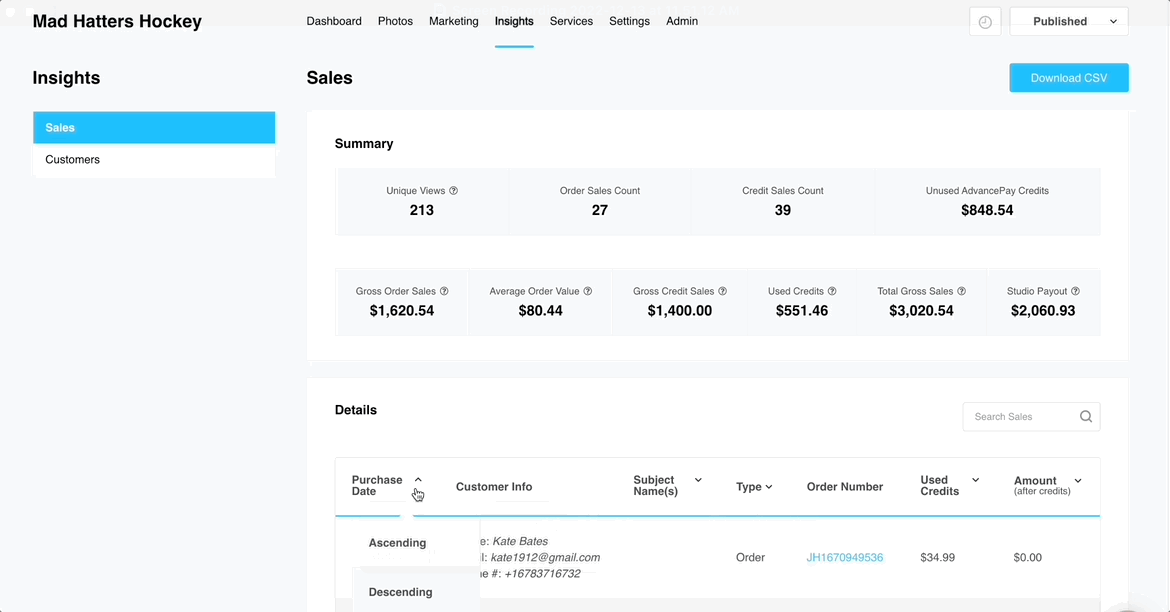Image resolution: width=1170 pixels, height=612 pixels.
Task: Click the help icon beside Gross Order Sales
Action: [x=444, y=292]
